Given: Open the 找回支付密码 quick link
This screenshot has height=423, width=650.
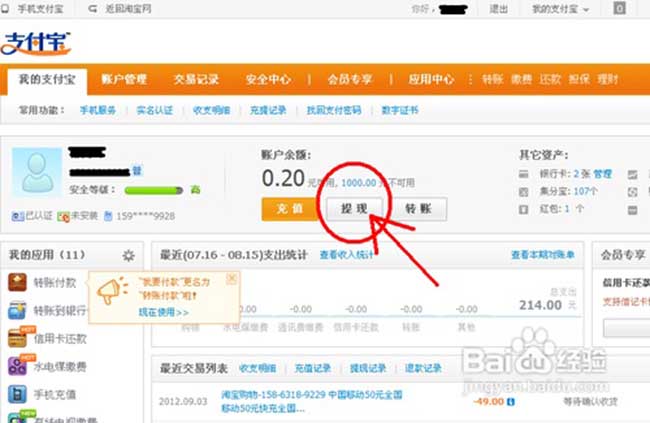Looking at the screenshot, I should coord(334,110).
